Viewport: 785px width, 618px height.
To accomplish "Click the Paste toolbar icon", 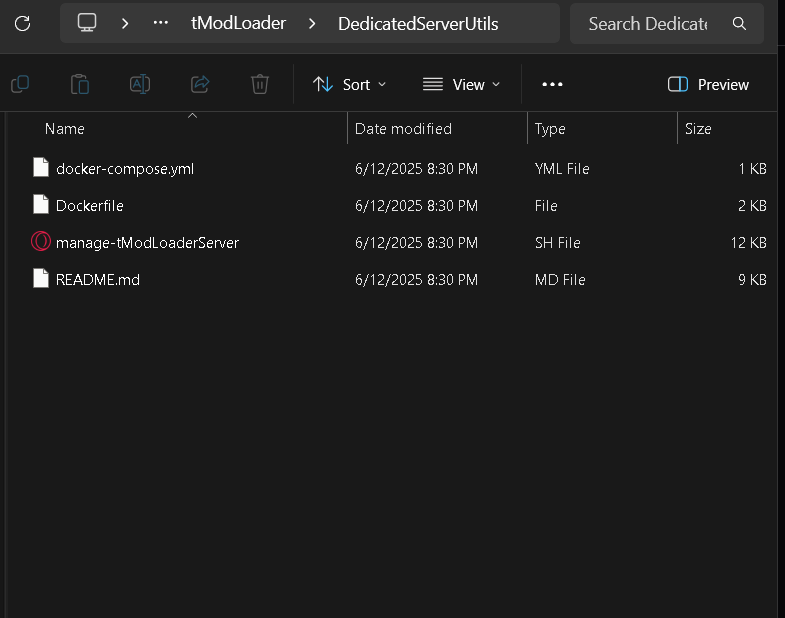I will [x=80, y=84].
